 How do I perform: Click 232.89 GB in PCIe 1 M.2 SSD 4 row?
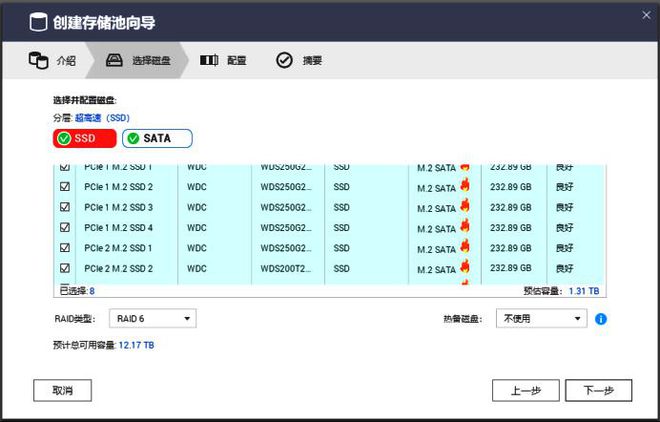pyautogui.click(x=511, y=228)
